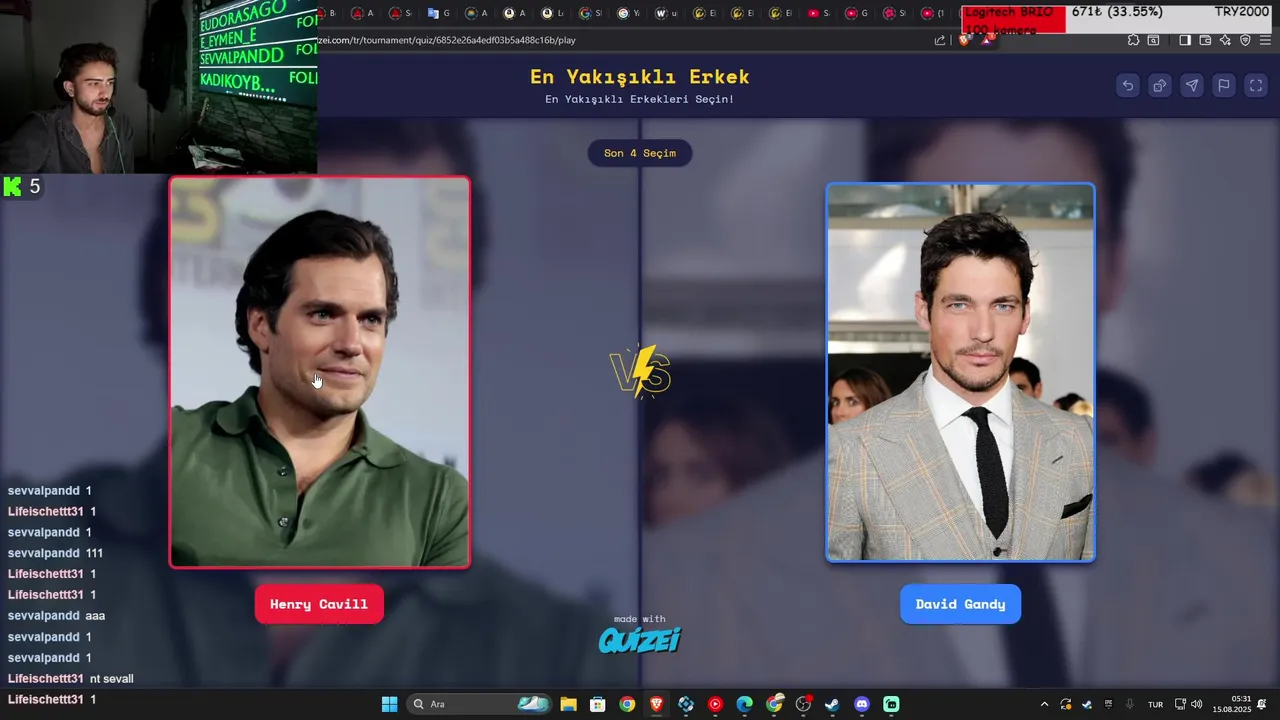
Task: Open the browser extensions puzzle icon
Action: 1133,40
